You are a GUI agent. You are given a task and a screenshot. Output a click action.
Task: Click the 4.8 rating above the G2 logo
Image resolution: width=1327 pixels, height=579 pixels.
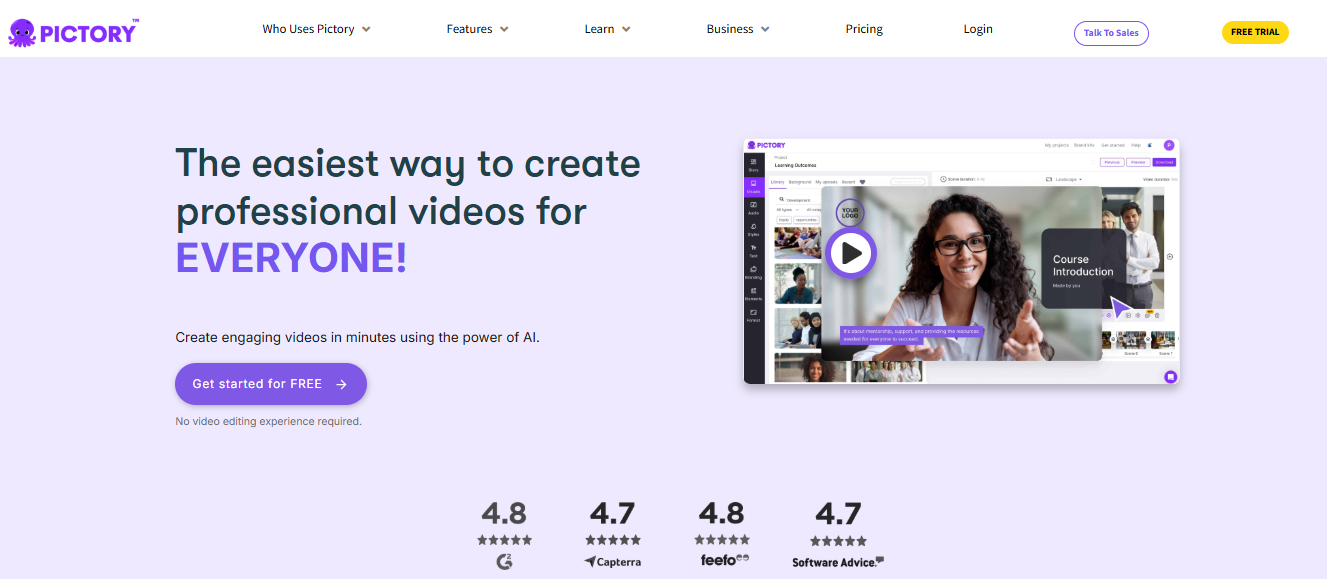click(504, 514)
